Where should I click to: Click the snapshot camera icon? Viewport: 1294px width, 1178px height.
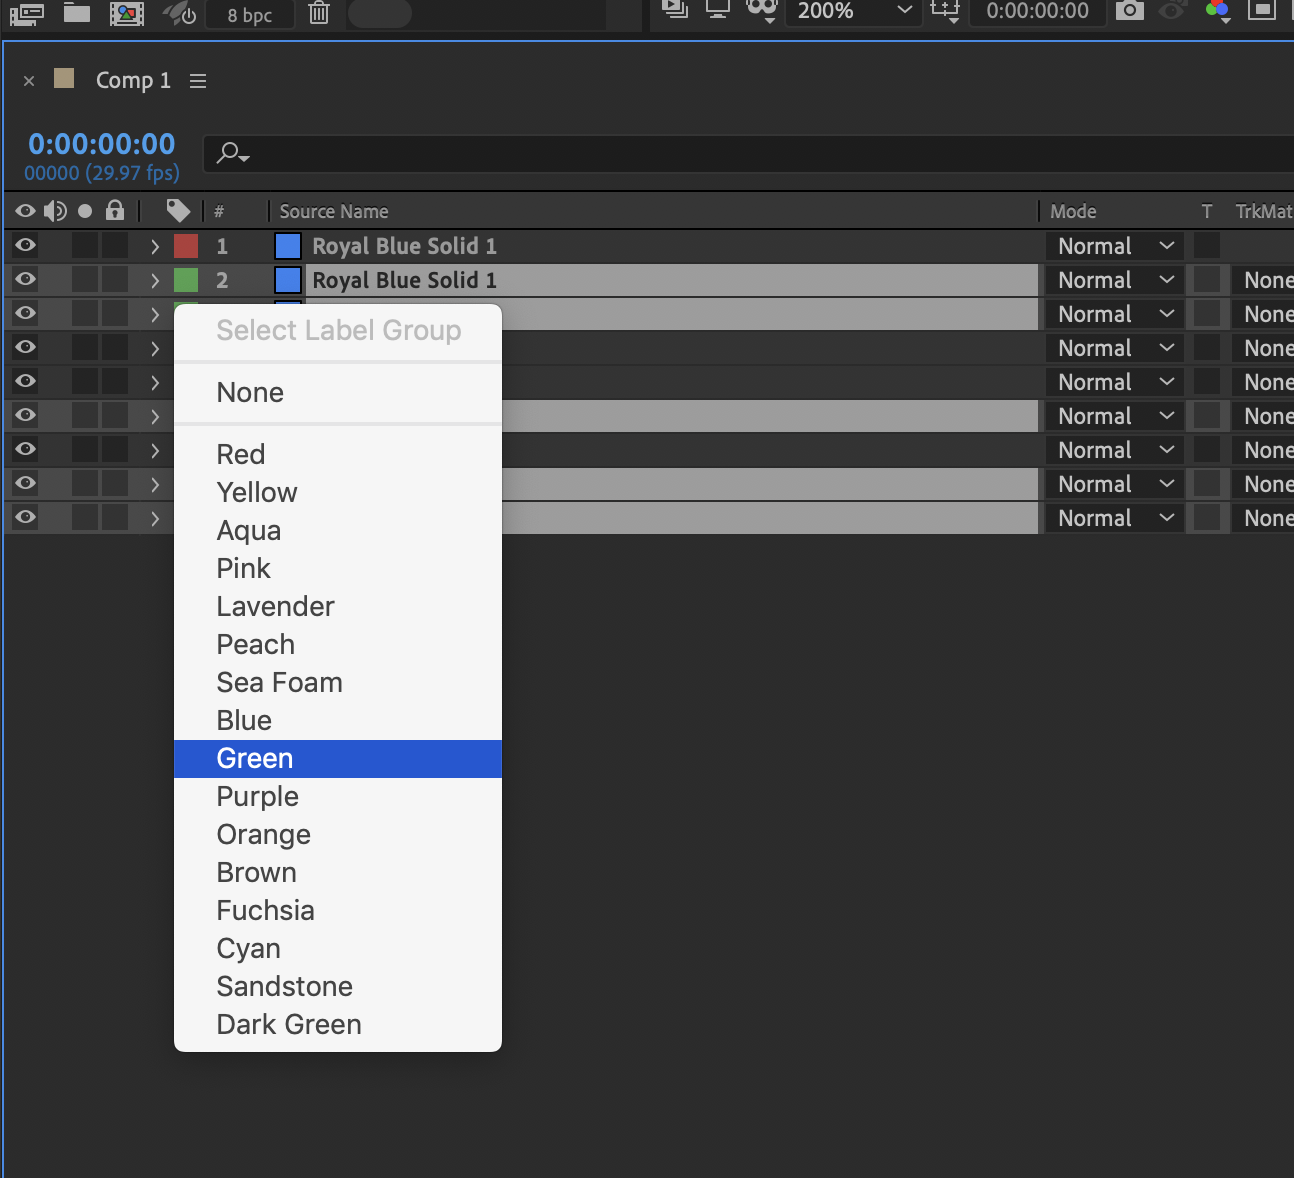coord(1130,12)
